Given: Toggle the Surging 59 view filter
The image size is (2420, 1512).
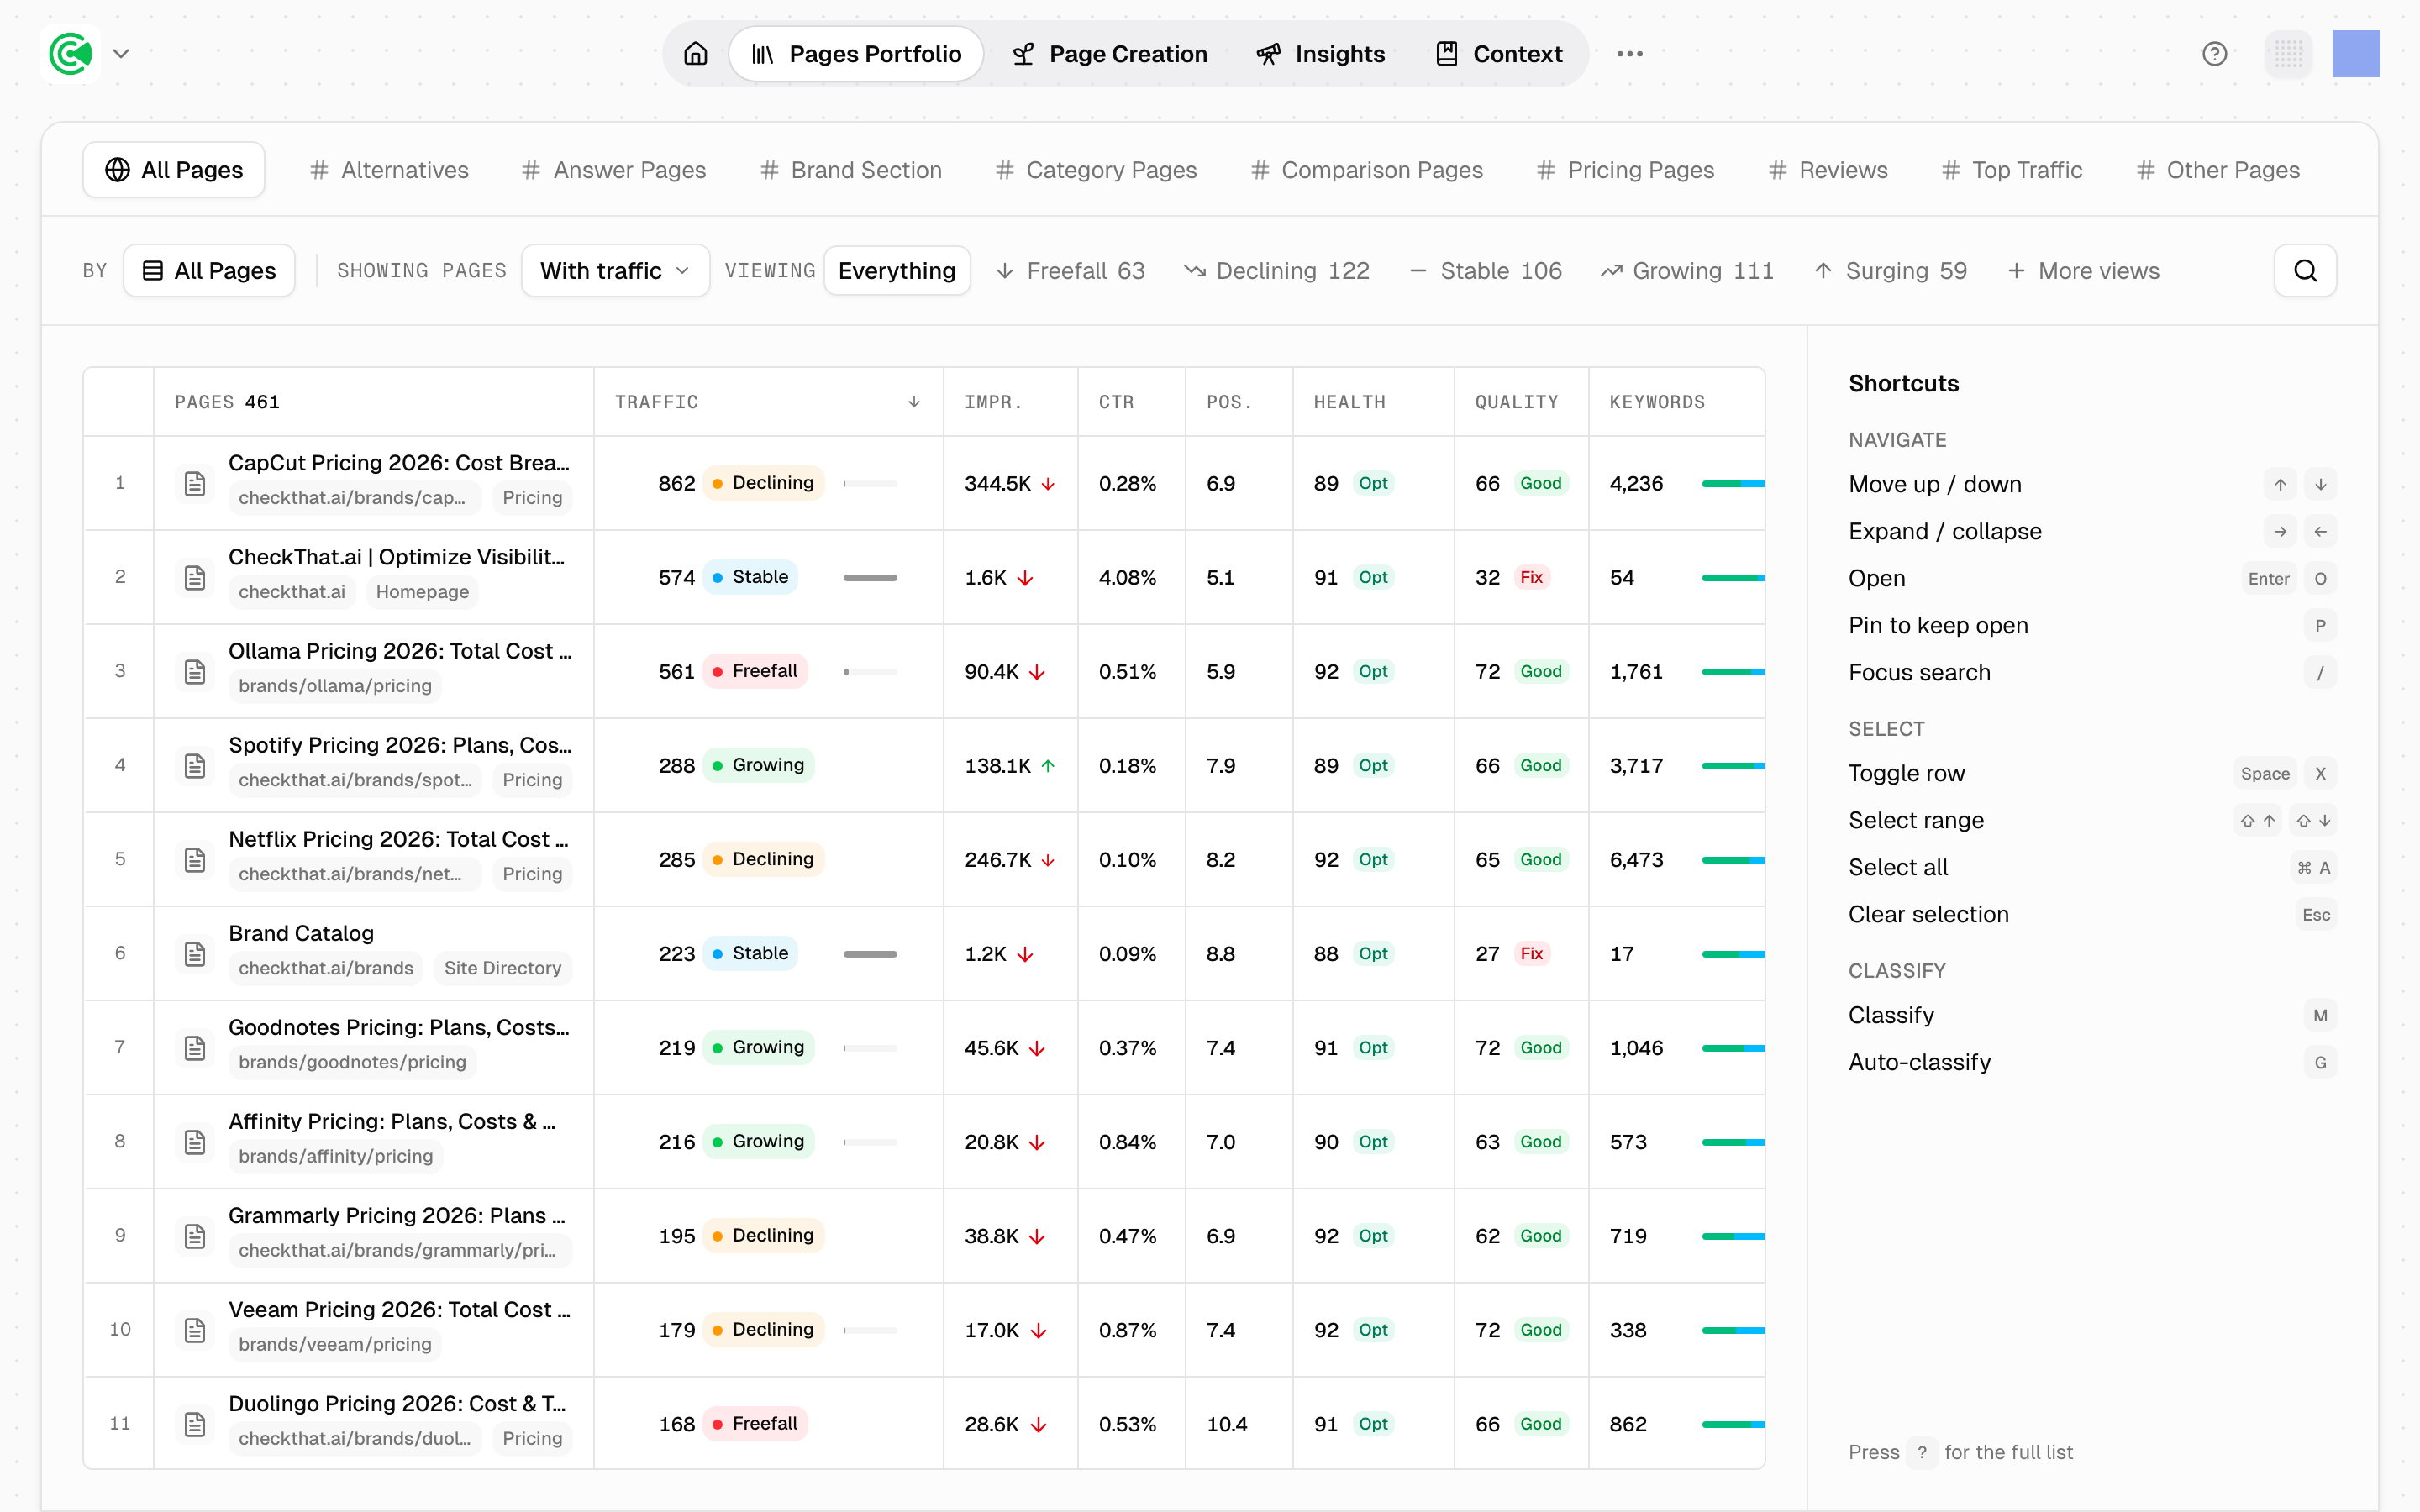Looking at the screenshot, I should pos(1891,271).
